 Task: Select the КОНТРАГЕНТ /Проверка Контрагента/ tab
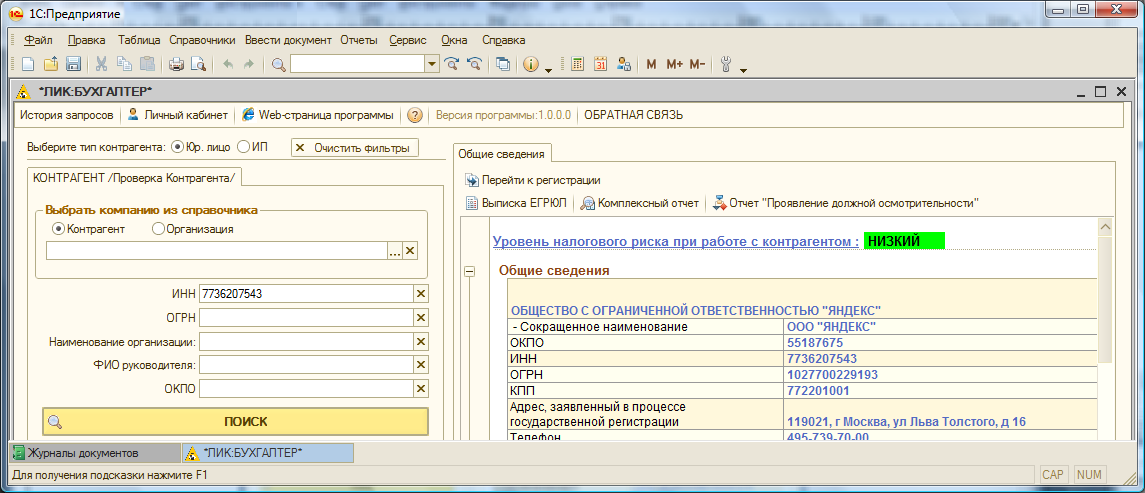pos(134,177)
